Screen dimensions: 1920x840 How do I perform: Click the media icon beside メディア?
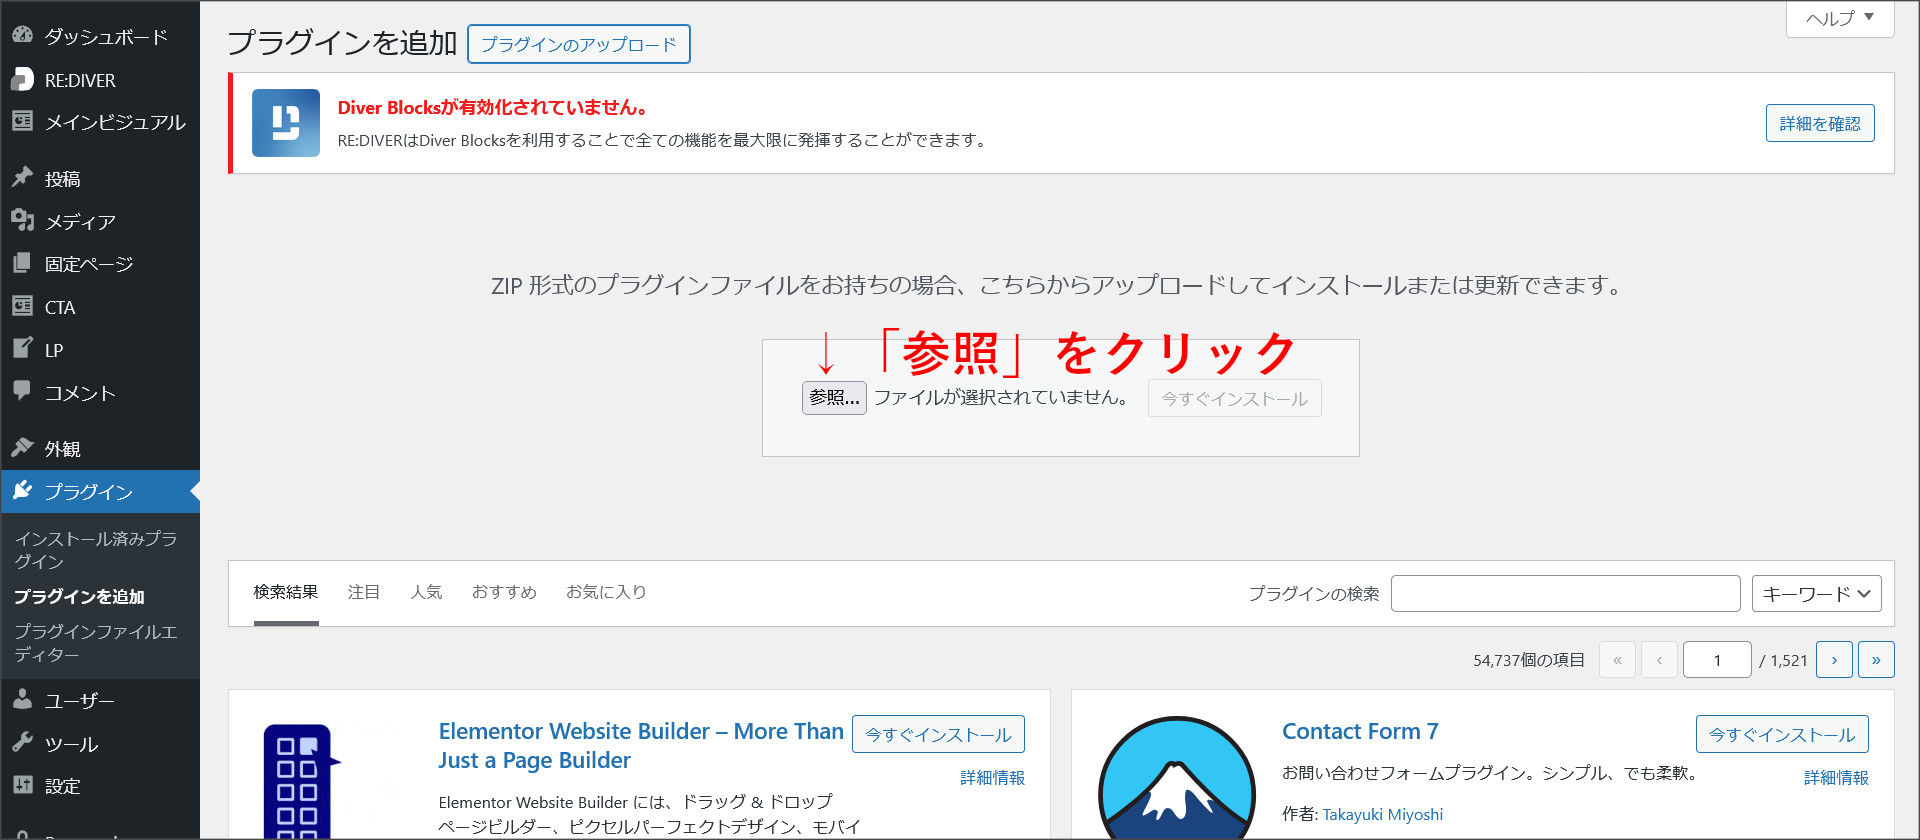point(22,220)
